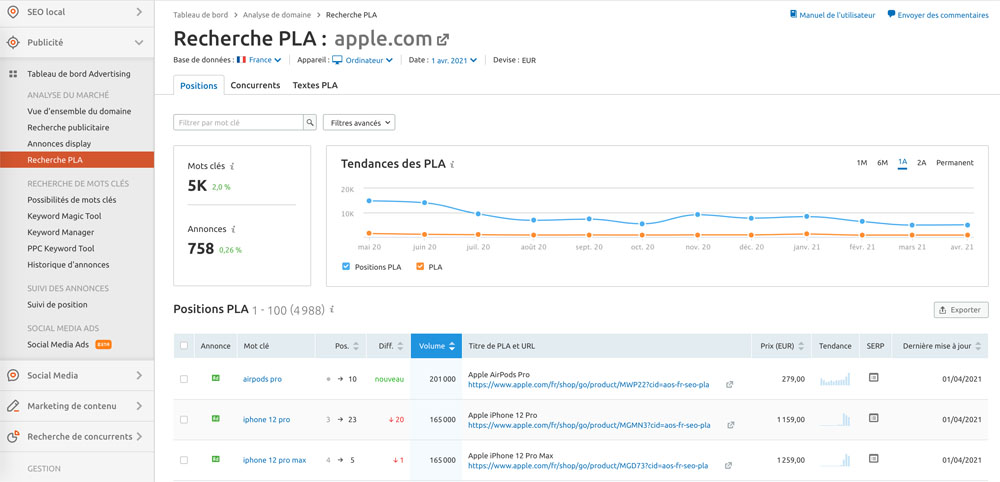Select the 2A chart range
This screenshot has width=1000, height=482.
point(922,163)
